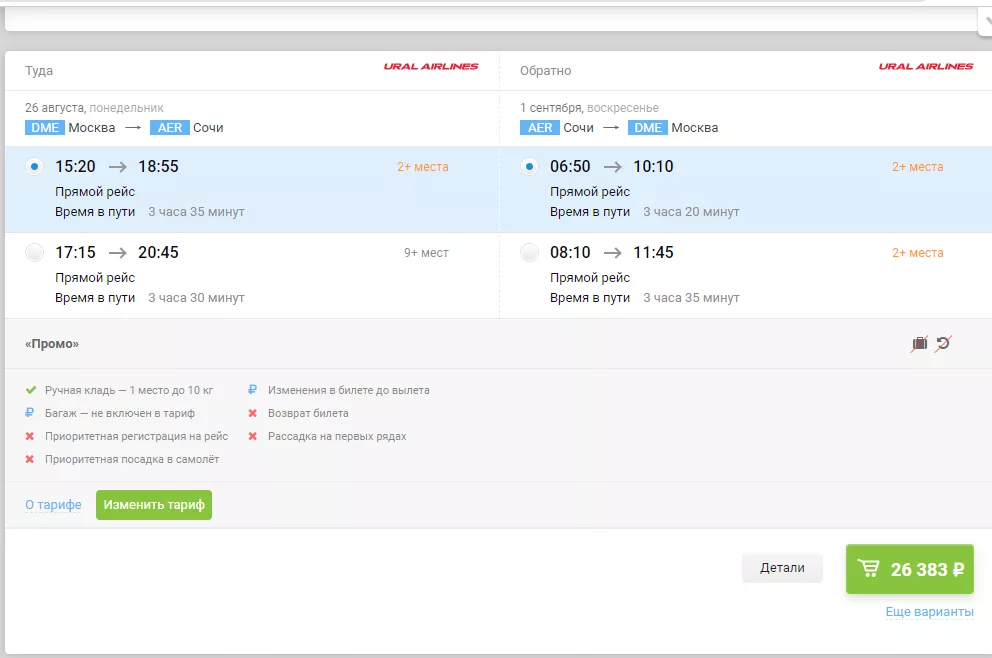This screenshot has height=658, width=992.
Task: Select the 15:20 outbound flight radio button
Action: tap(35, 167)
